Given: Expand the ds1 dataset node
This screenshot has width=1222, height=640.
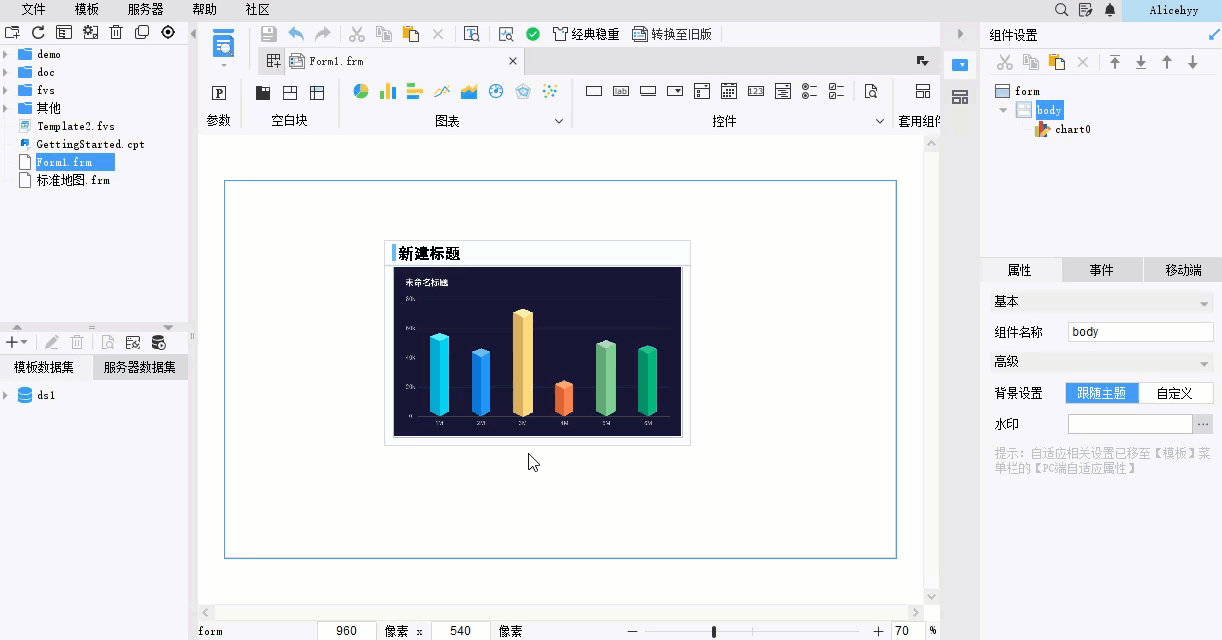Looking at the screenshot, I should coord(6,395).
